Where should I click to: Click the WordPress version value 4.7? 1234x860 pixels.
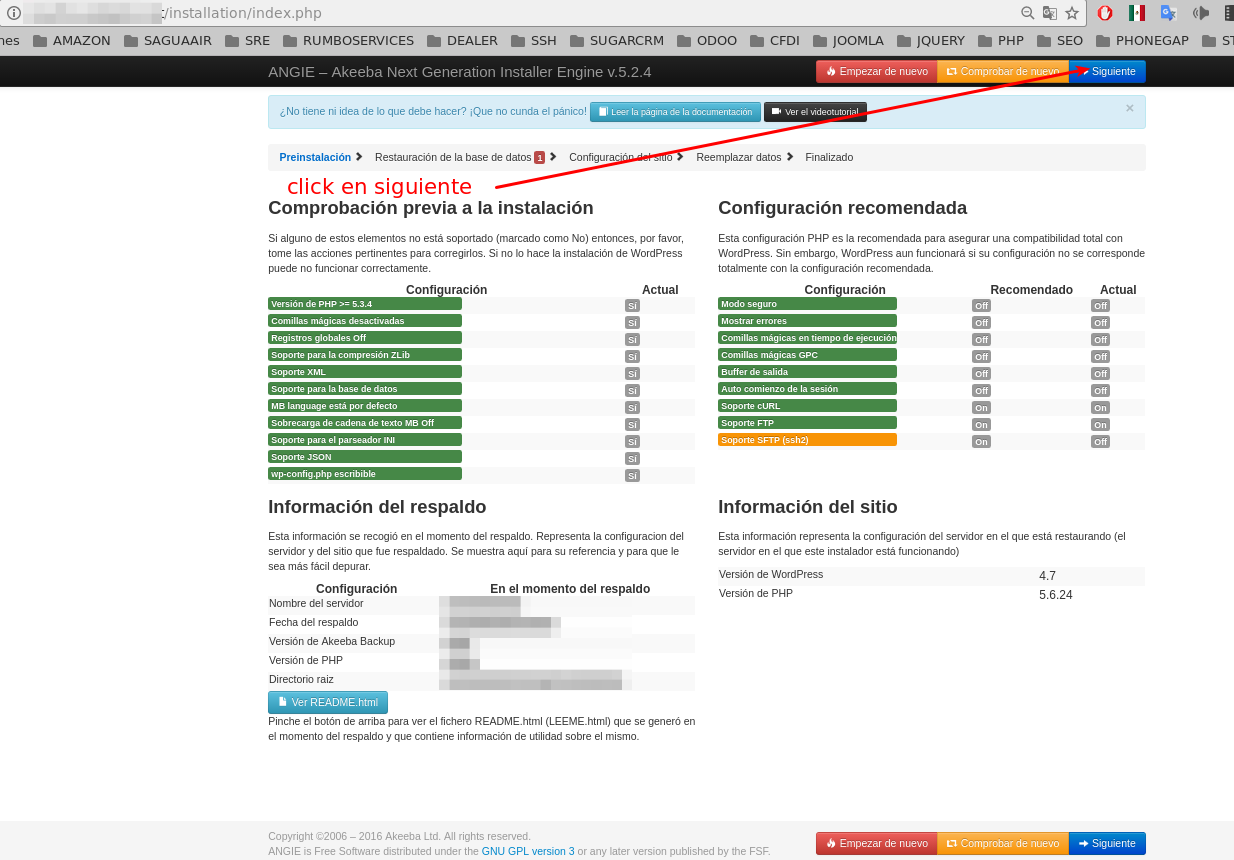click(1047, 576)
